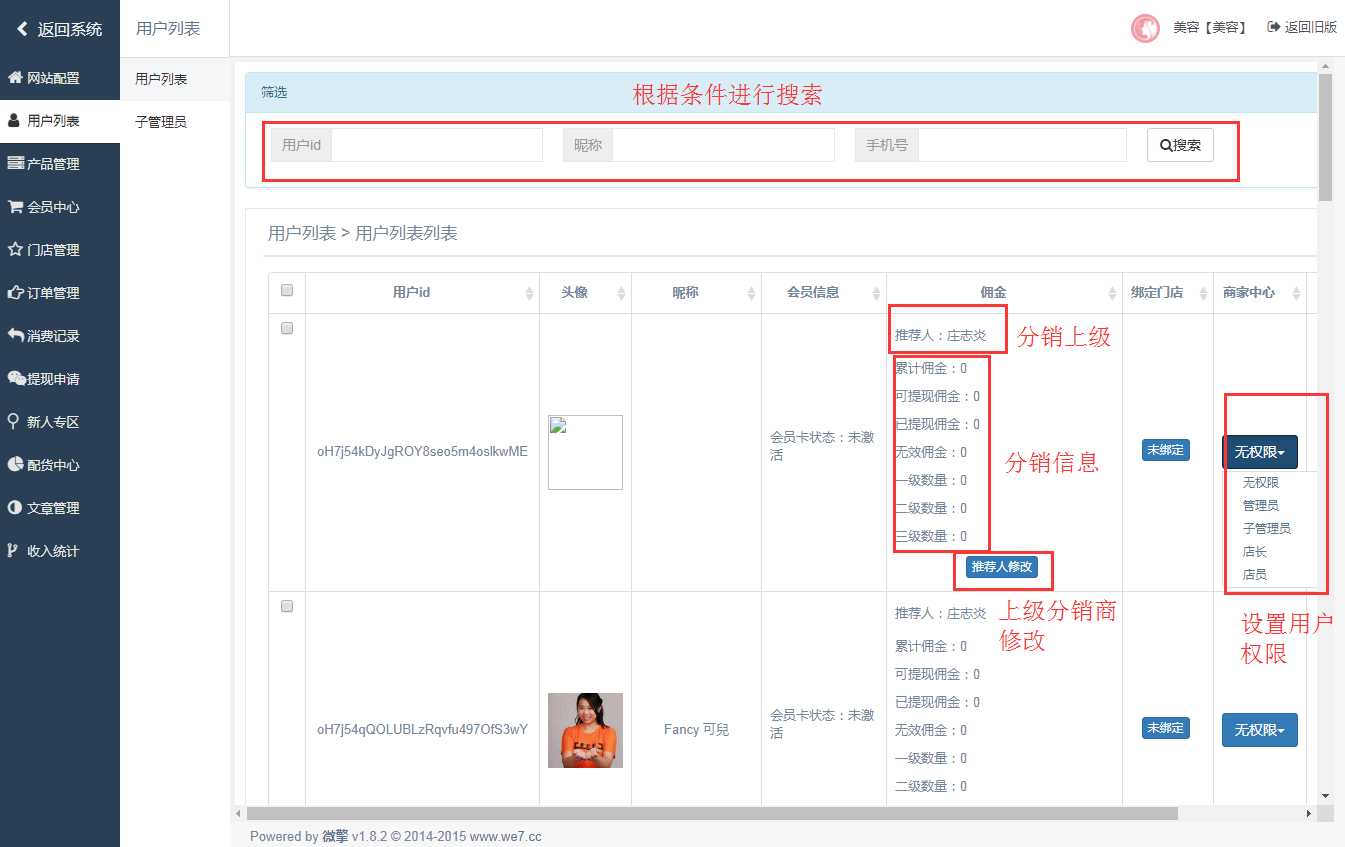Open 网站配置 via its home icon
The image size is (1345, 847).
coord(15,78)
